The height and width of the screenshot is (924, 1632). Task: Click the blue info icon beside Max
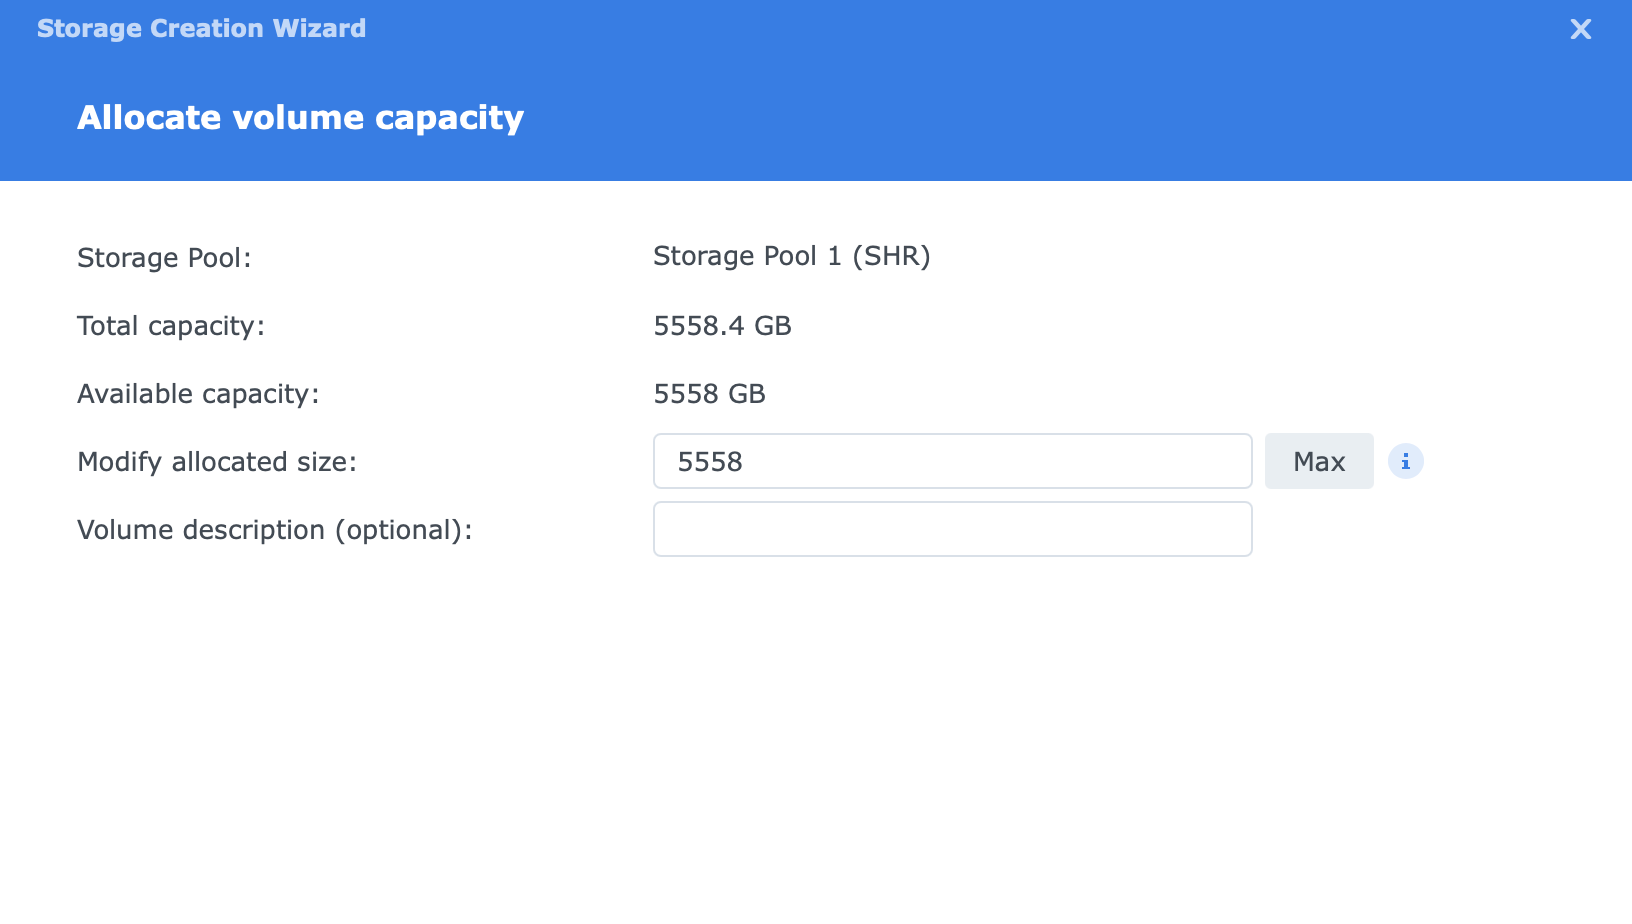(x=1405, y=461)
